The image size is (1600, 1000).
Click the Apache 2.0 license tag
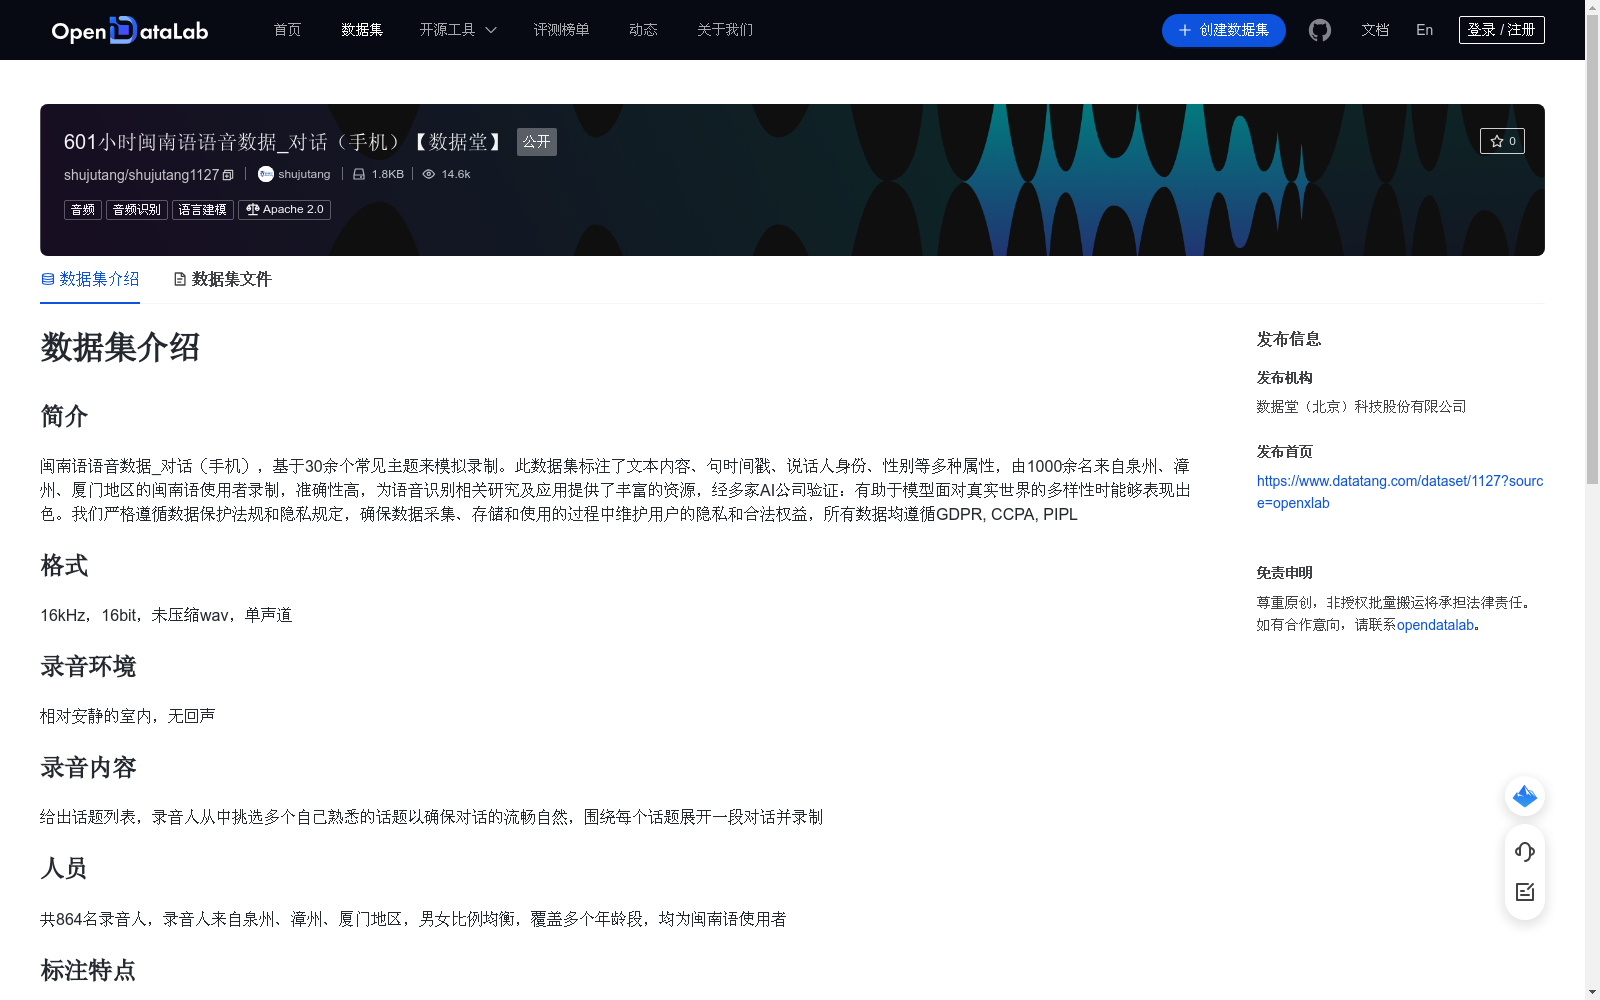pyautogui.click(x=284, y=210)
